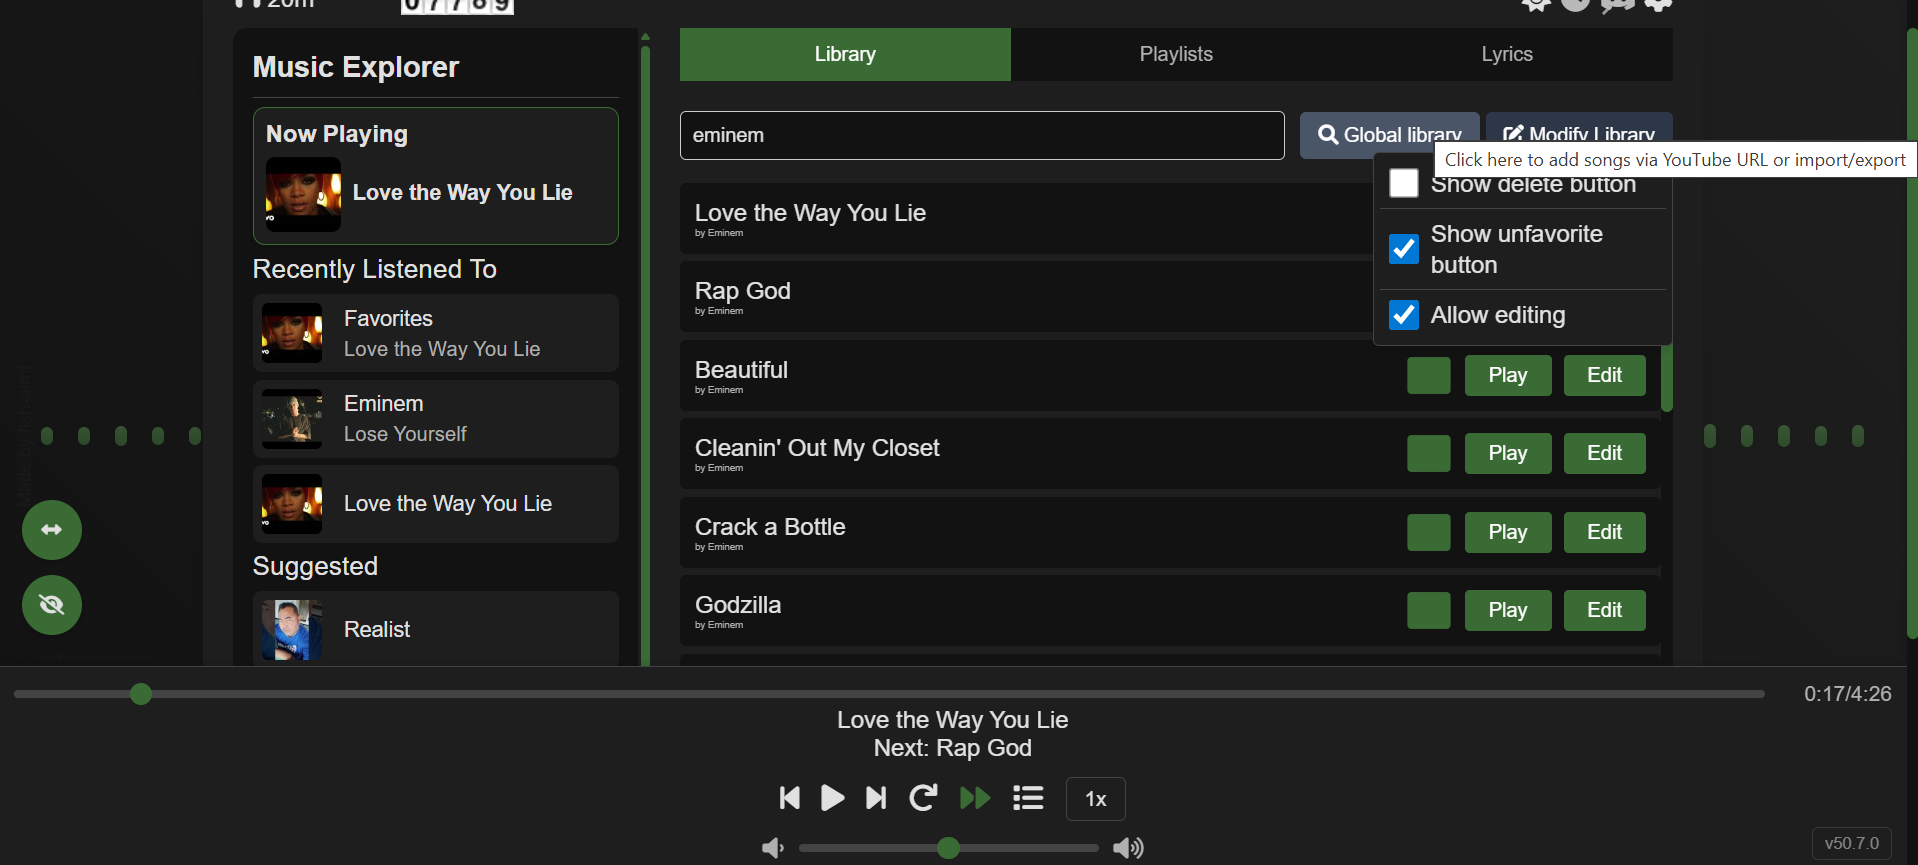Image resolution: width=1918 pixels, height=865 pixels.
Task: Open the Global library search button
Action: 1389,135
